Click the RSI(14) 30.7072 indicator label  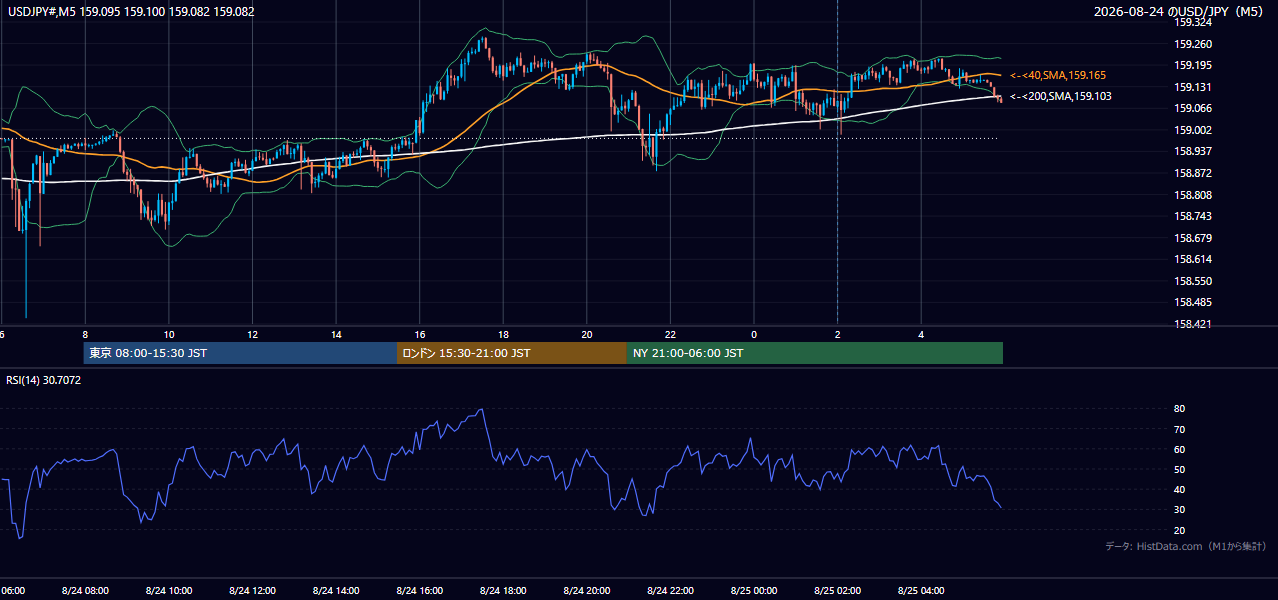[x=43, y=380]
